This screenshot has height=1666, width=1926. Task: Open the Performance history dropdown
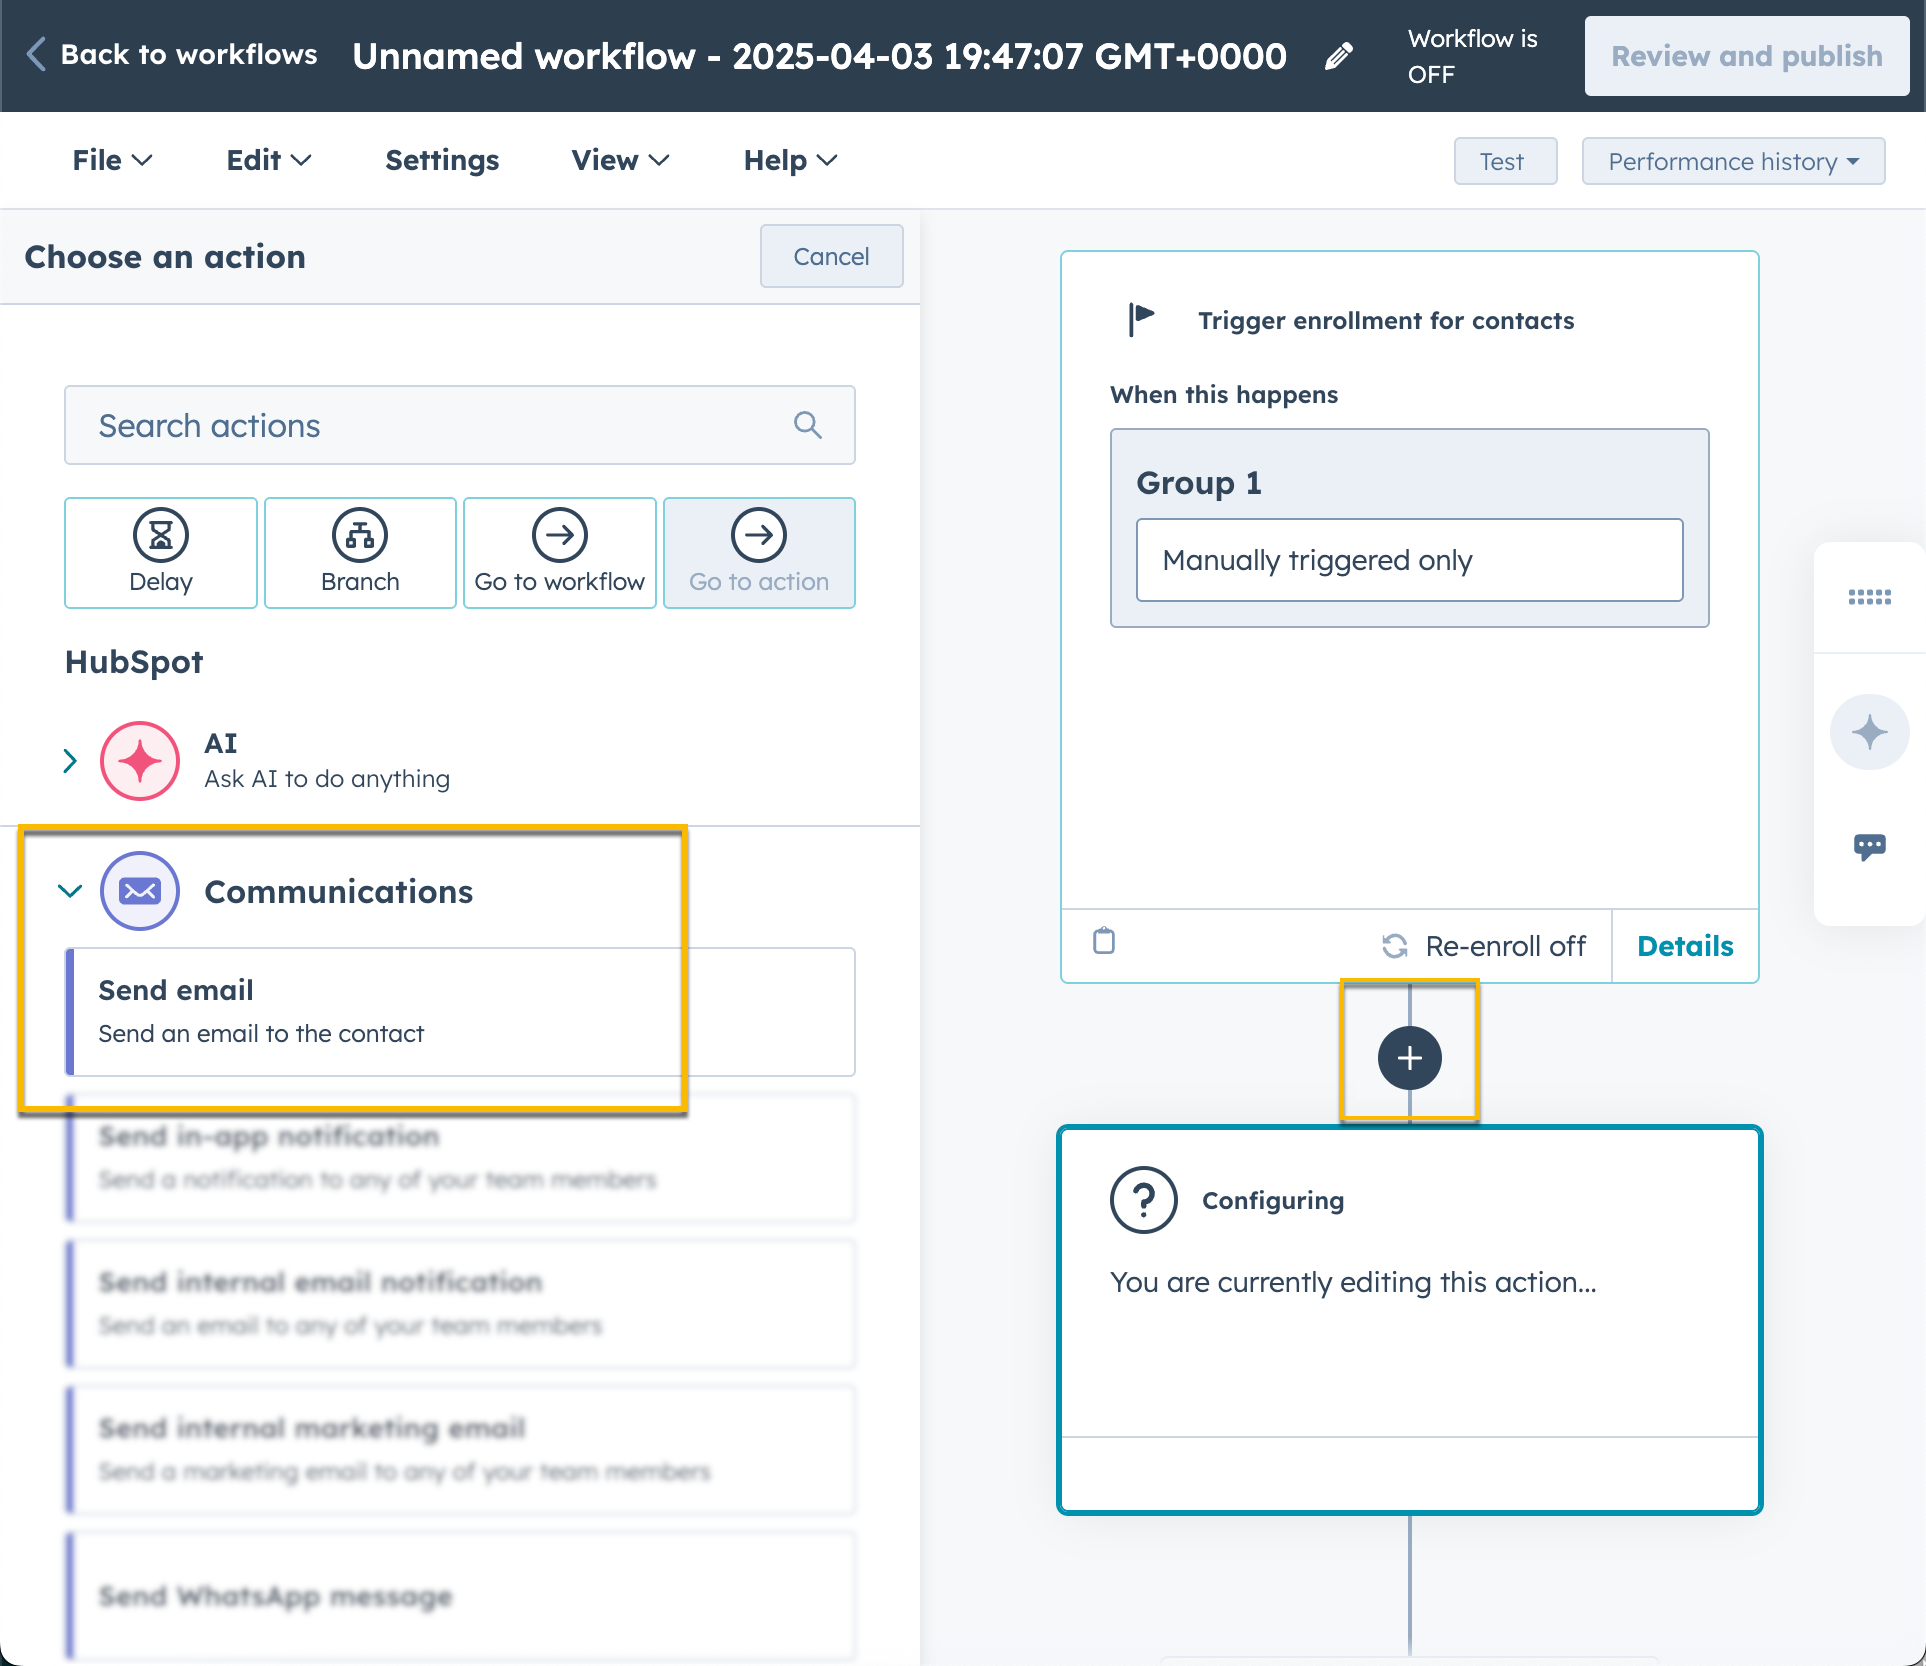pos(1732,161)
